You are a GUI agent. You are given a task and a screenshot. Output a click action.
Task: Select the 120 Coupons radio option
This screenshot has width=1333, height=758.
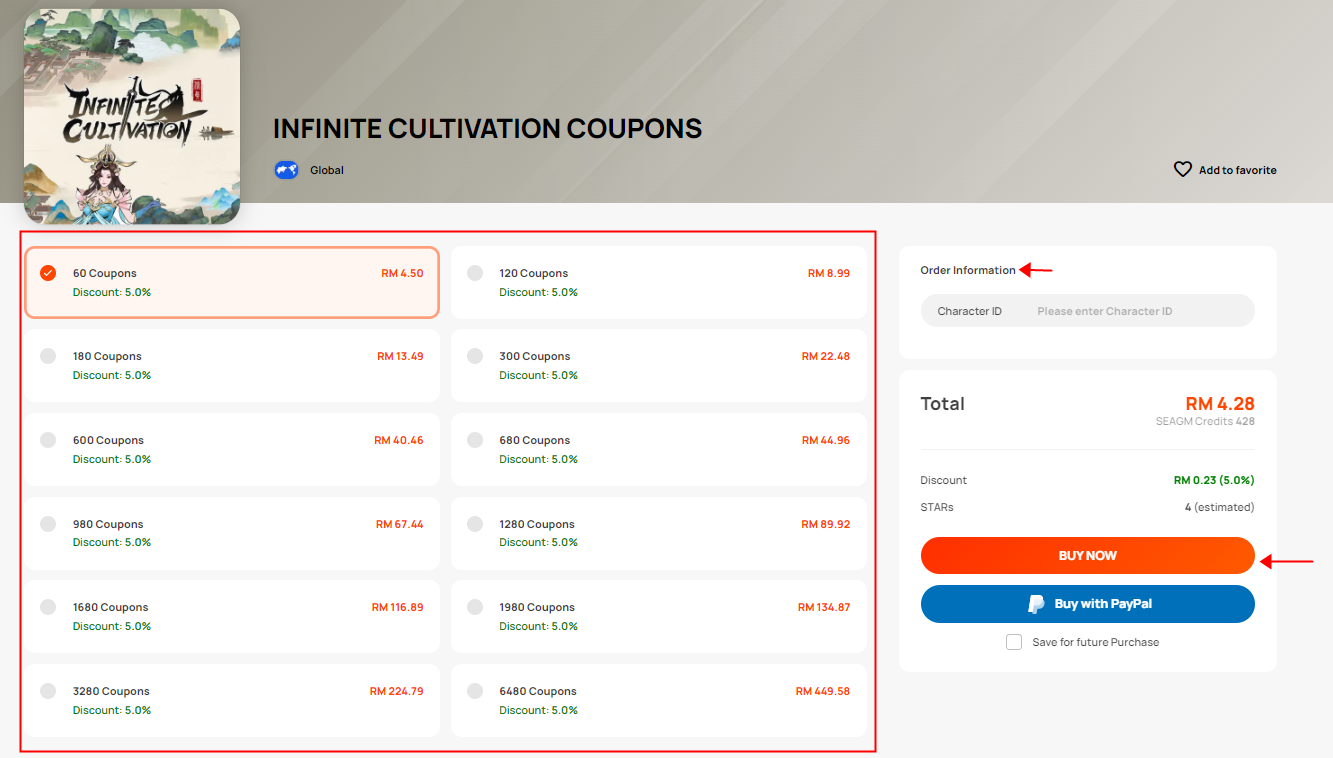[x=475, y=273]
